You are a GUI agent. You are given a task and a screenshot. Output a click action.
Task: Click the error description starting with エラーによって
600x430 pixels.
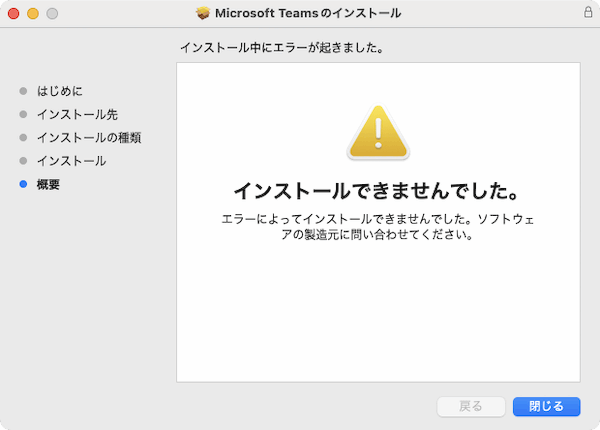[378, 227]
